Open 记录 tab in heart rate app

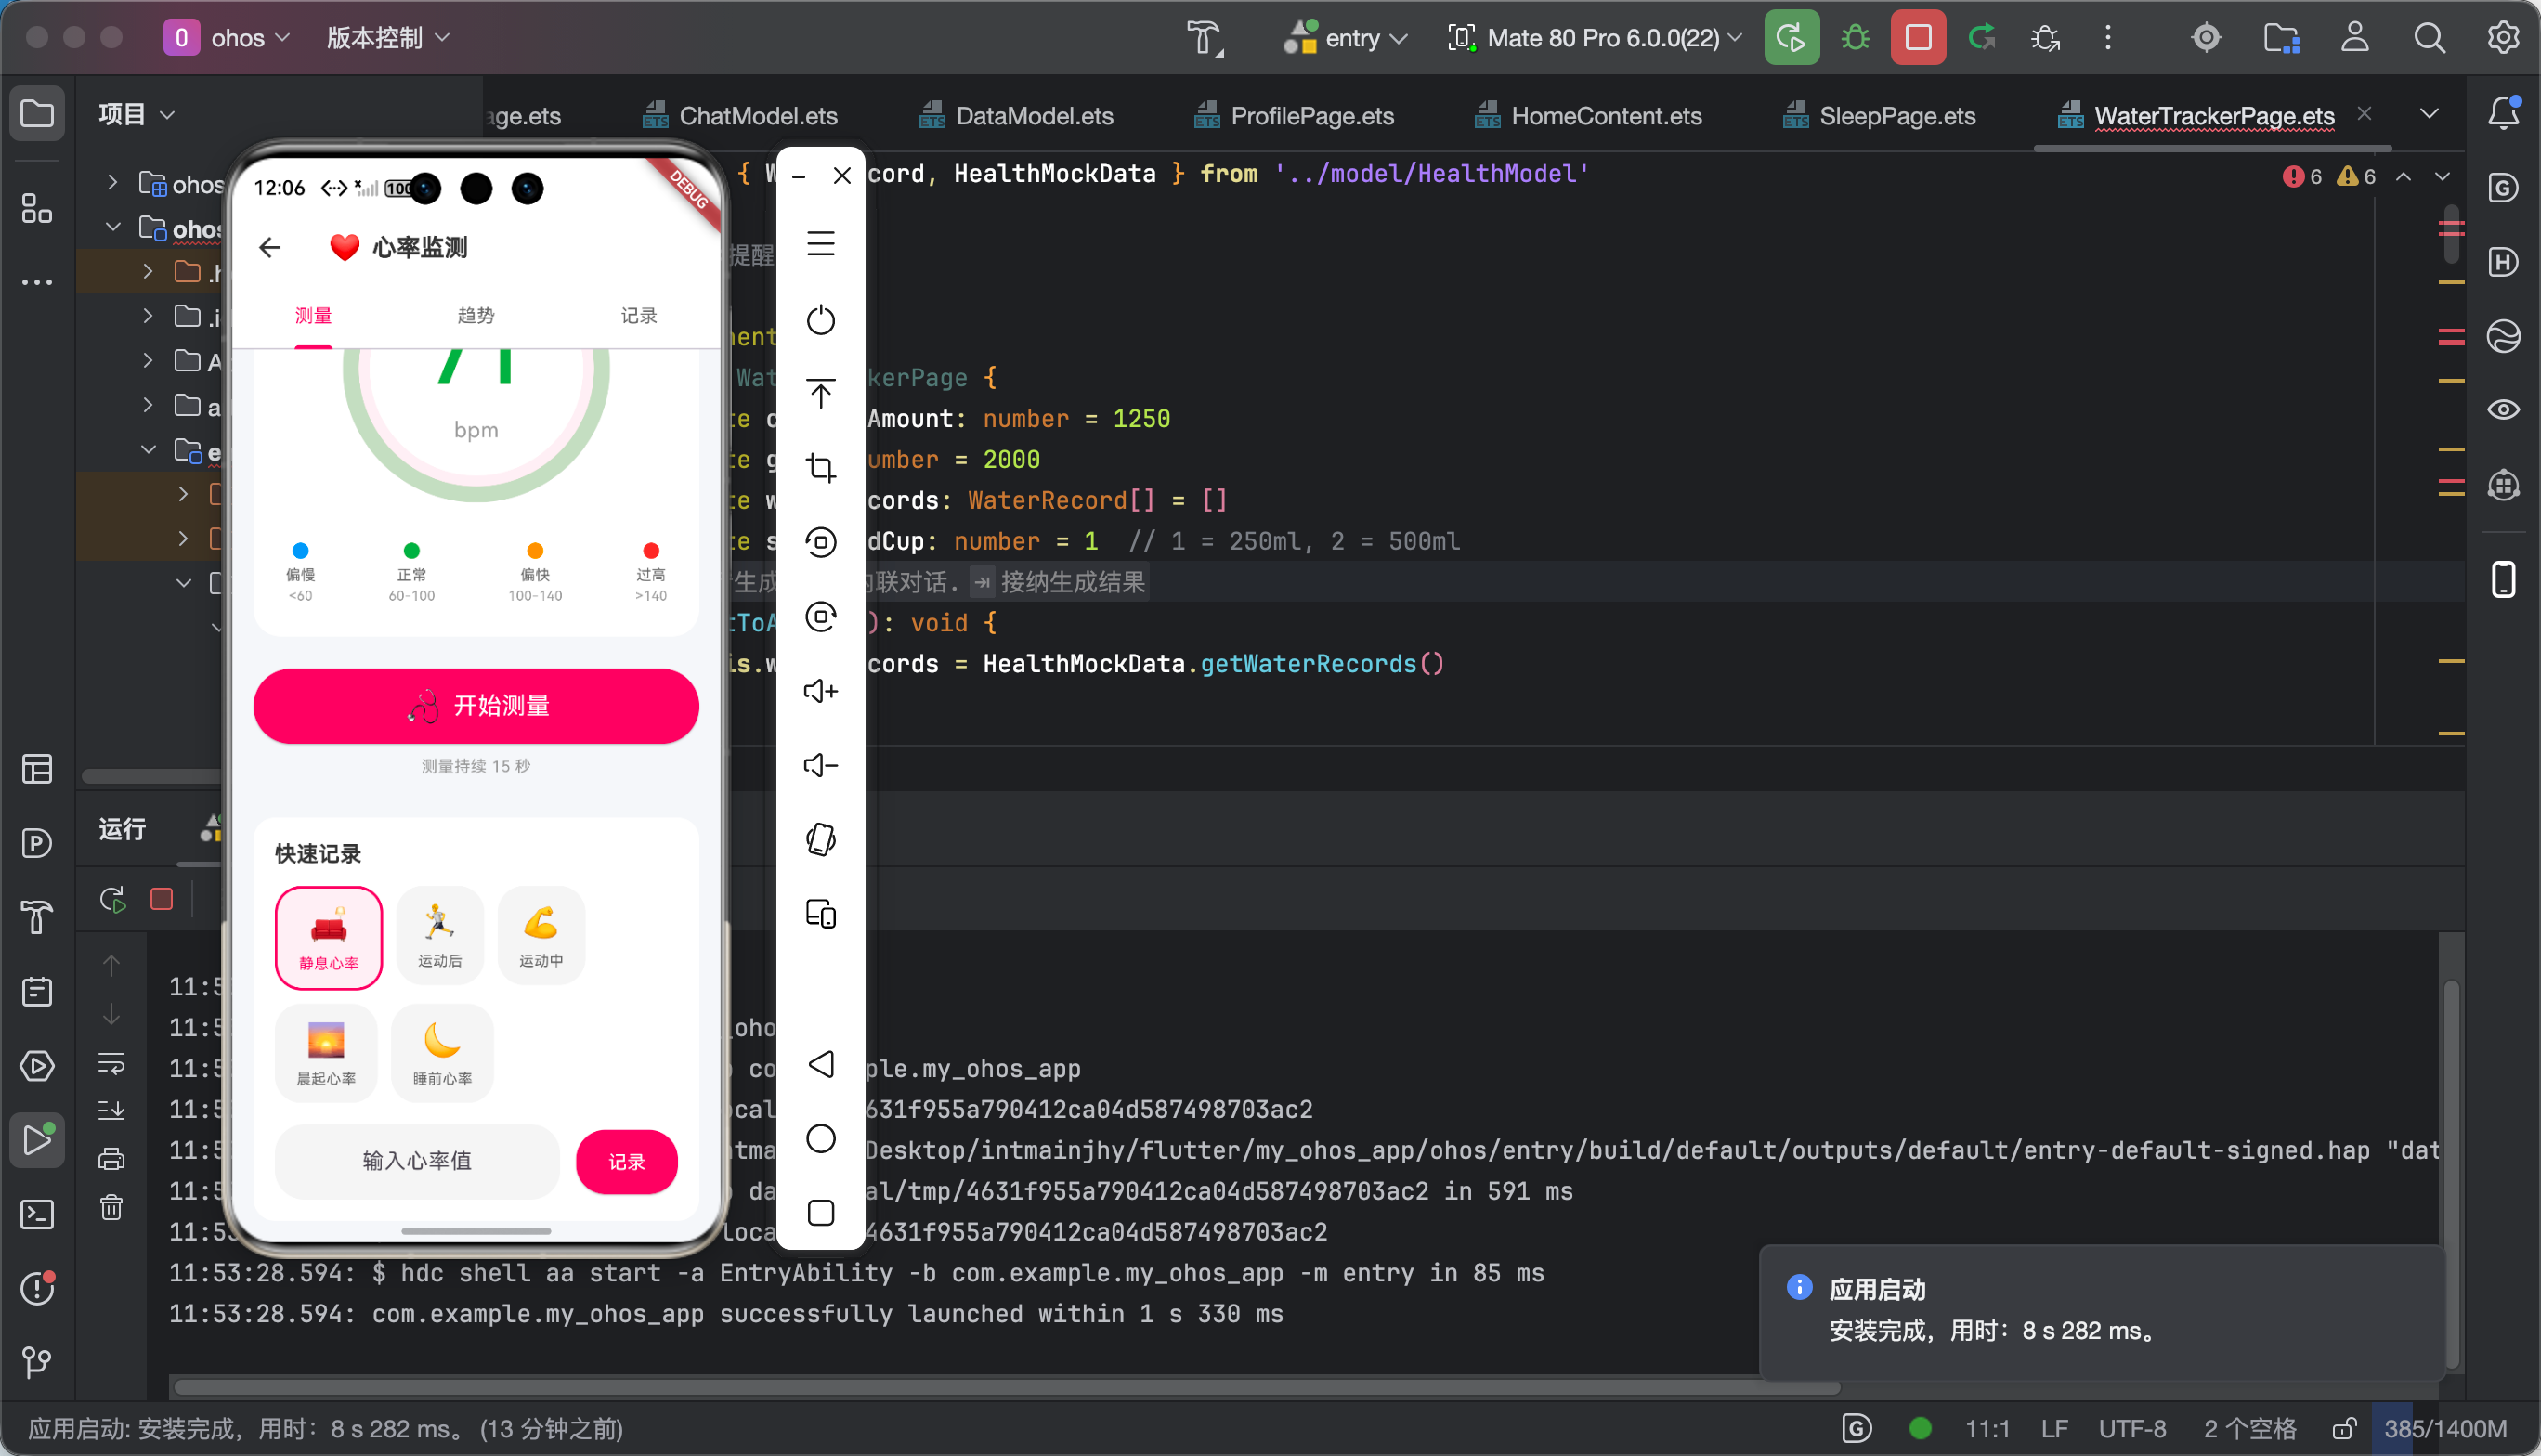[639, 316]
